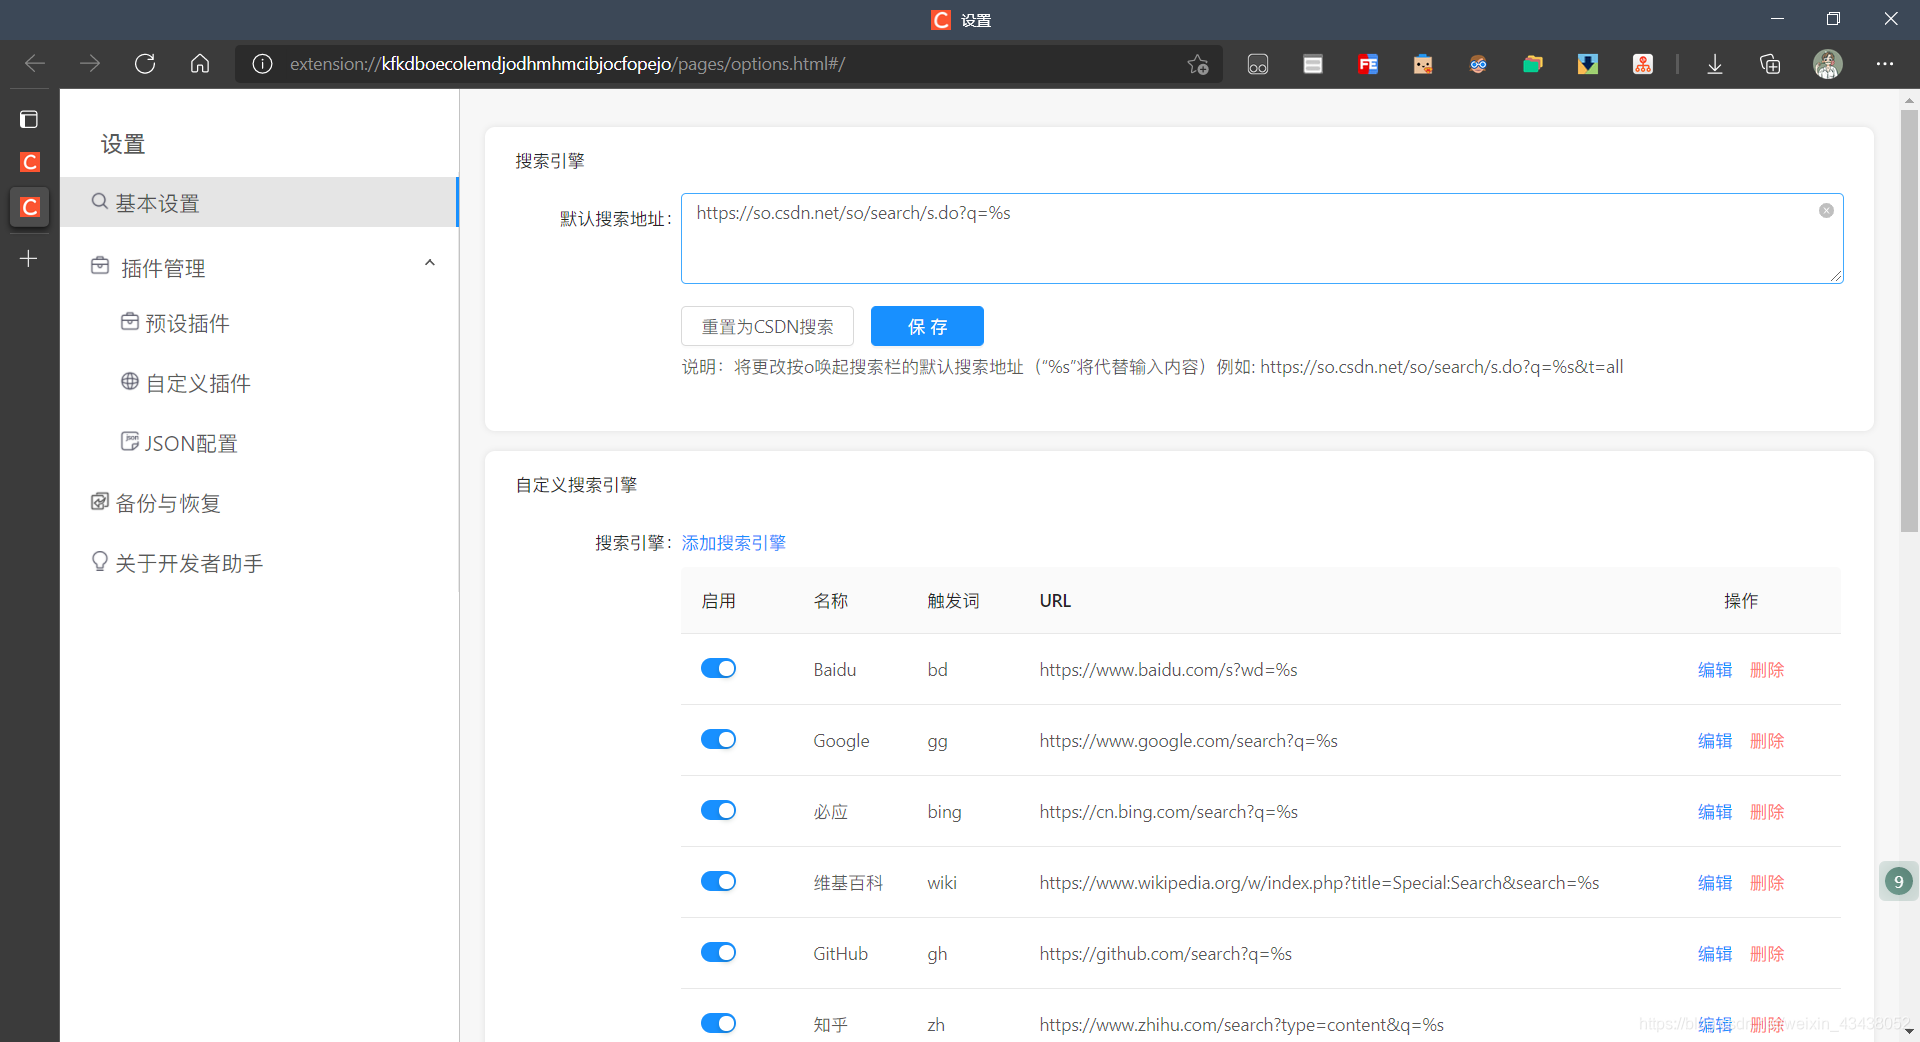Reset search to CSDN with 重置为CSDN搜索
Screen dimensions: 1920x1042
tap(767, 326)
